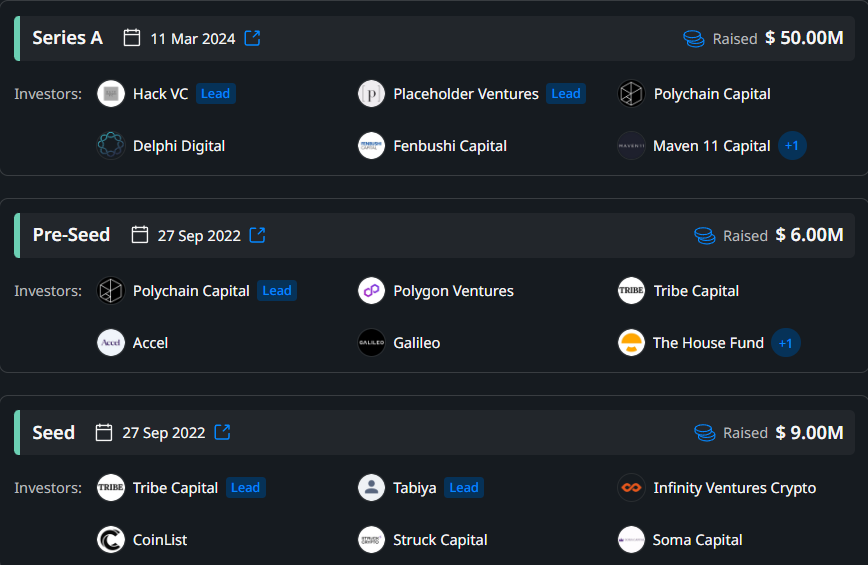Open the Fenbushi Capital investor link
Viewport: 868px width, 565px height.
[450, 146]
